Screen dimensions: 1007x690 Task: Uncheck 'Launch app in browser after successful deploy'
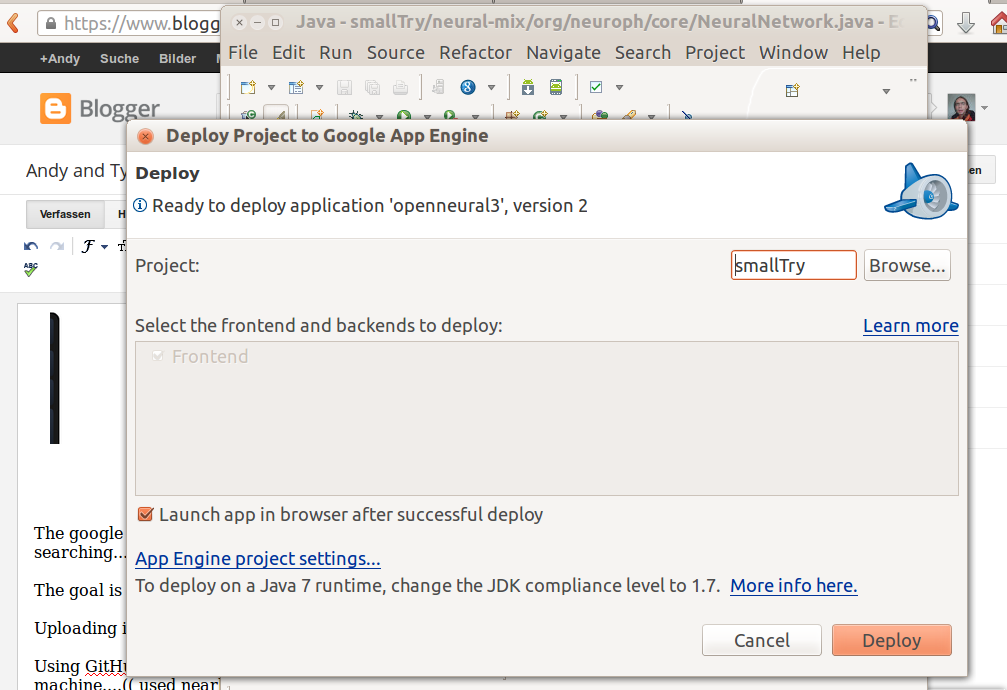point(145,514)
